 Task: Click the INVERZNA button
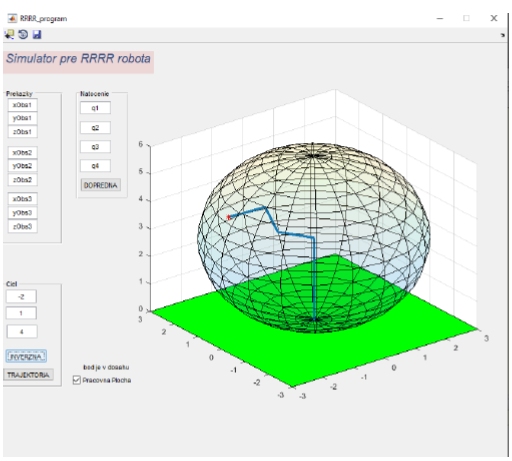[x=26, y=357]
